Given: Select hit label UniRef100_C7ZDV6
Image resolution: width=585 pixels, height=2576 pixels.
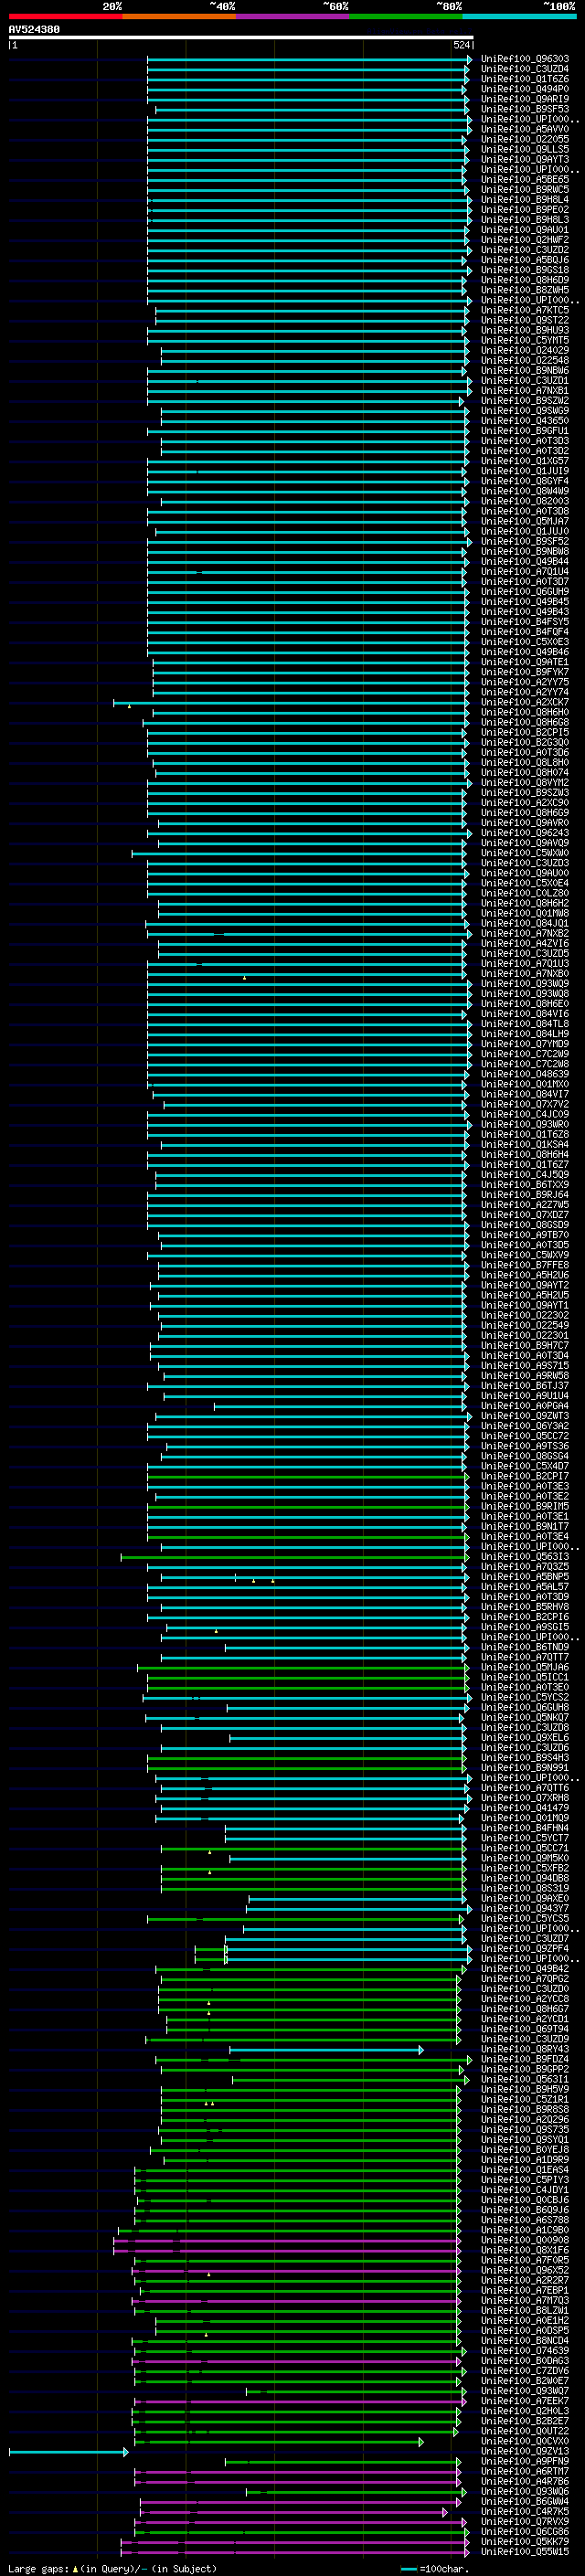Looking at the screenshot, I should tap(525, 2371).
